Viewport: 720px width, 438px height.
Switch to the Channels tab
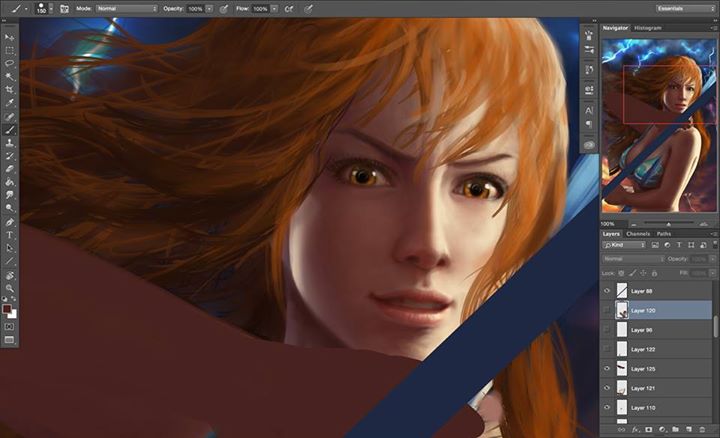638,233
